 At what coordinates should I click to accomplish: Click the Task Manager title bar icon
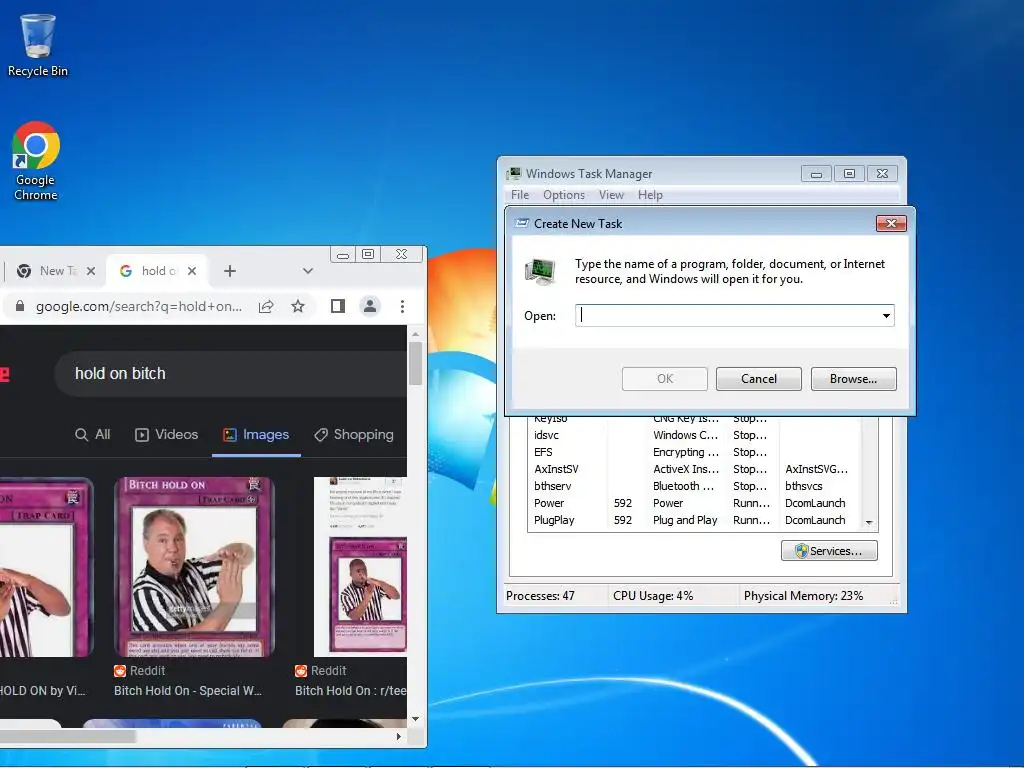click(515, 174)
